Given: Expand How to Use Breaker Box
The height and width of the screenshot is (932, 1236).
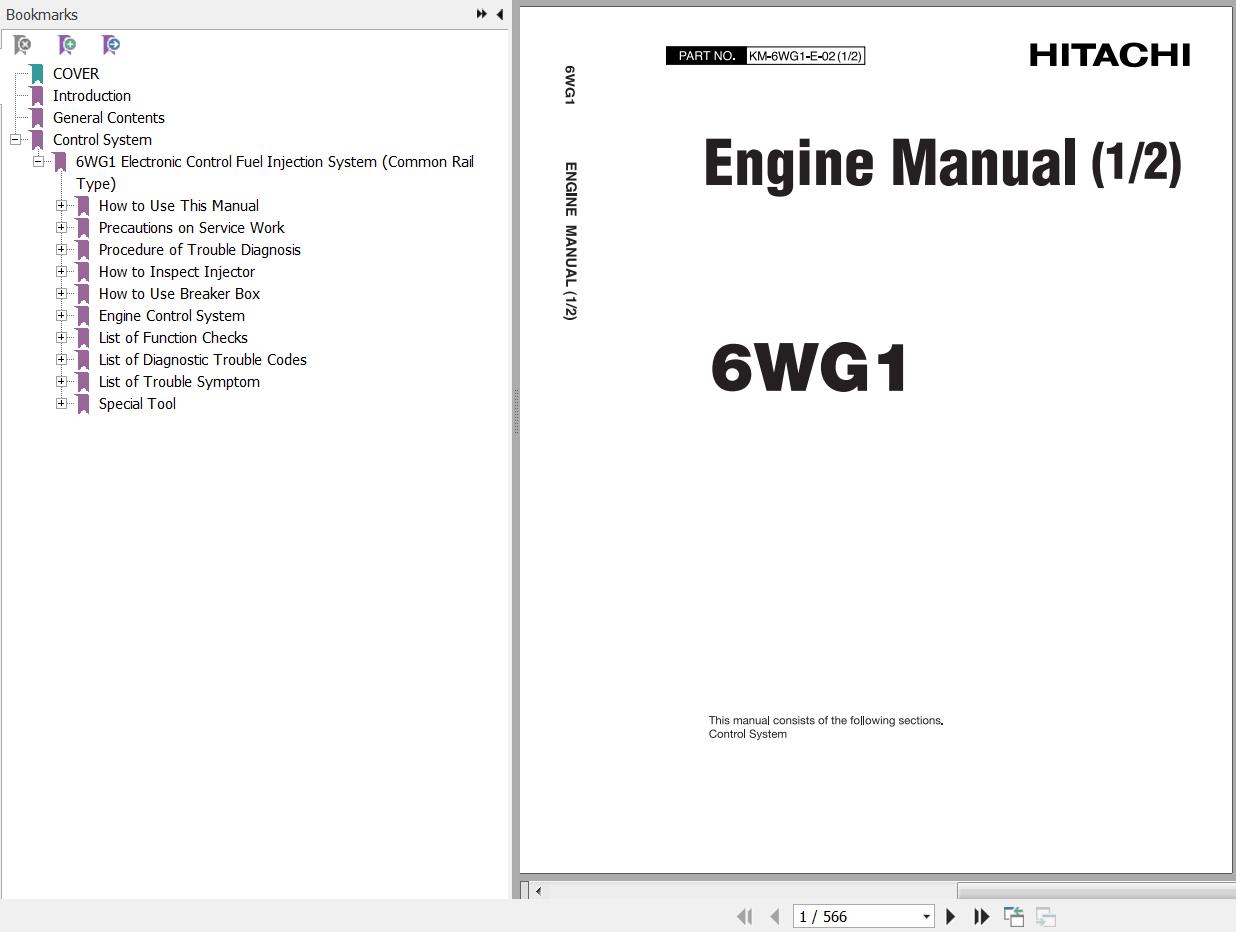Looking at the screenshot, I should (61, 294).
